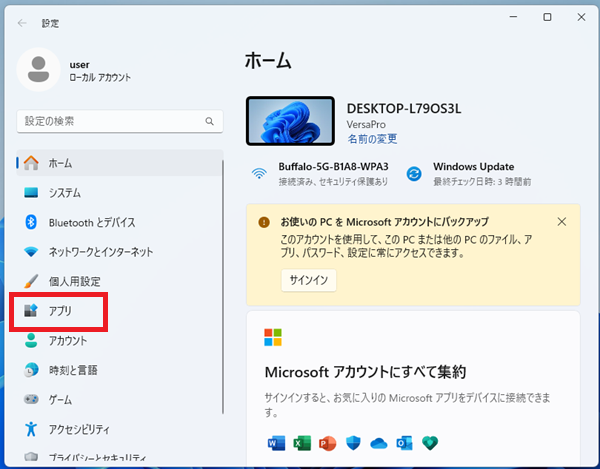Click the accessibility figure icon
Viewport: 600px width, 469px height.
point(31,429)
